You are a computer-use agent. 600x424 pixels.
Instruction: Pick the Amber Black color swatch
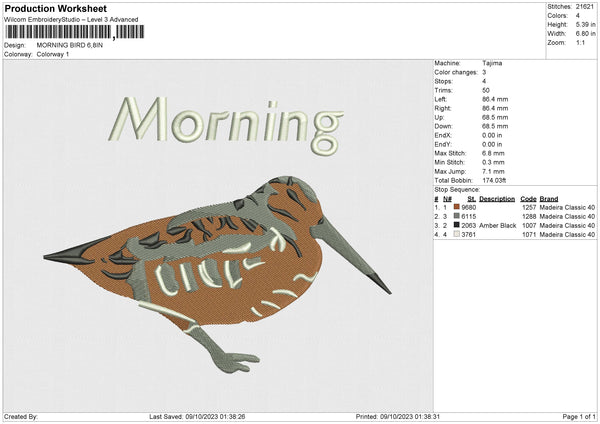pos(457,226)
